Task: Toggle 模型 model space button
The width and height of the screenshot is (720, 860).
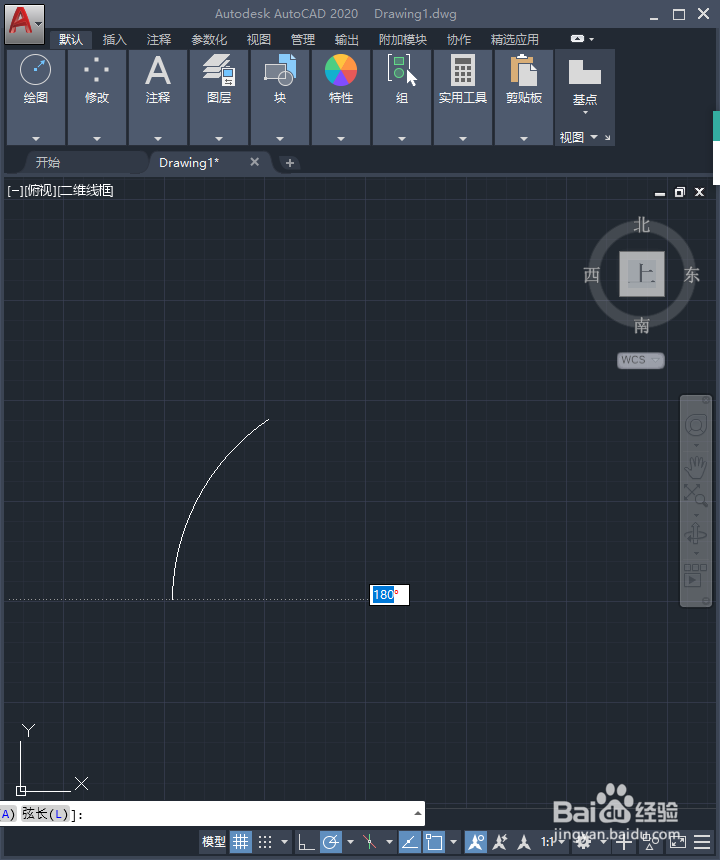Action: coord(213,842)
